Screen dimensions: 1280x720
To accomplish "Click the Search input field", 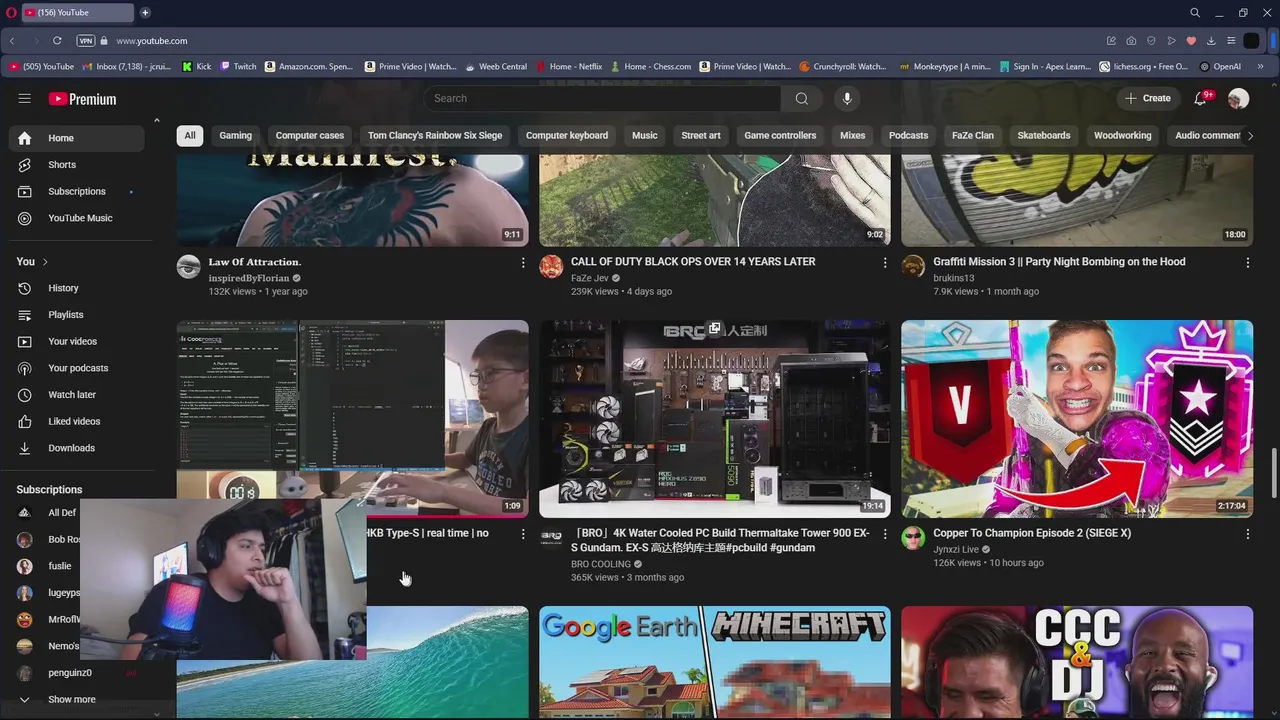I will point(602,98).
